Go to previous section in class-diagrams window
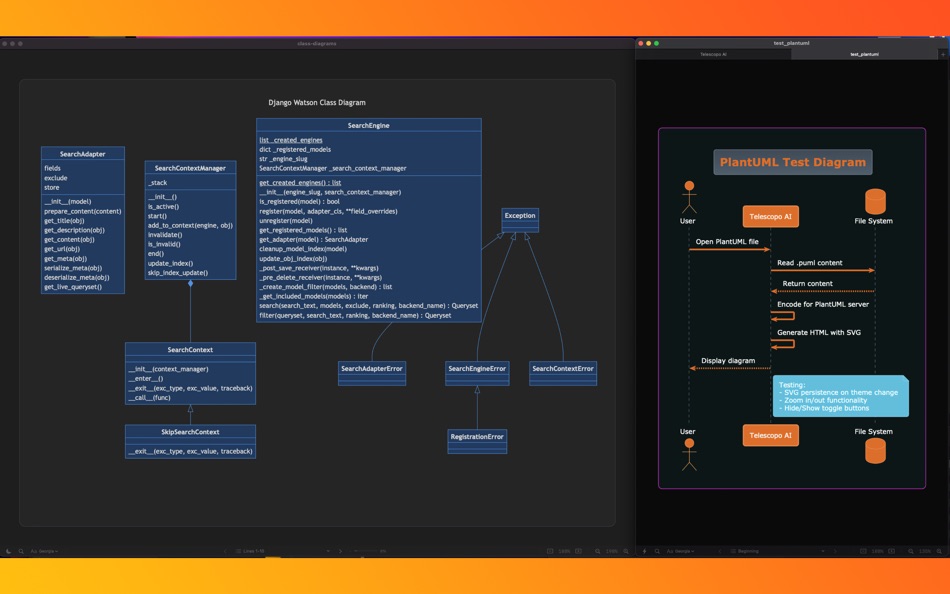The image size is (950, 594). coord(225,552)
